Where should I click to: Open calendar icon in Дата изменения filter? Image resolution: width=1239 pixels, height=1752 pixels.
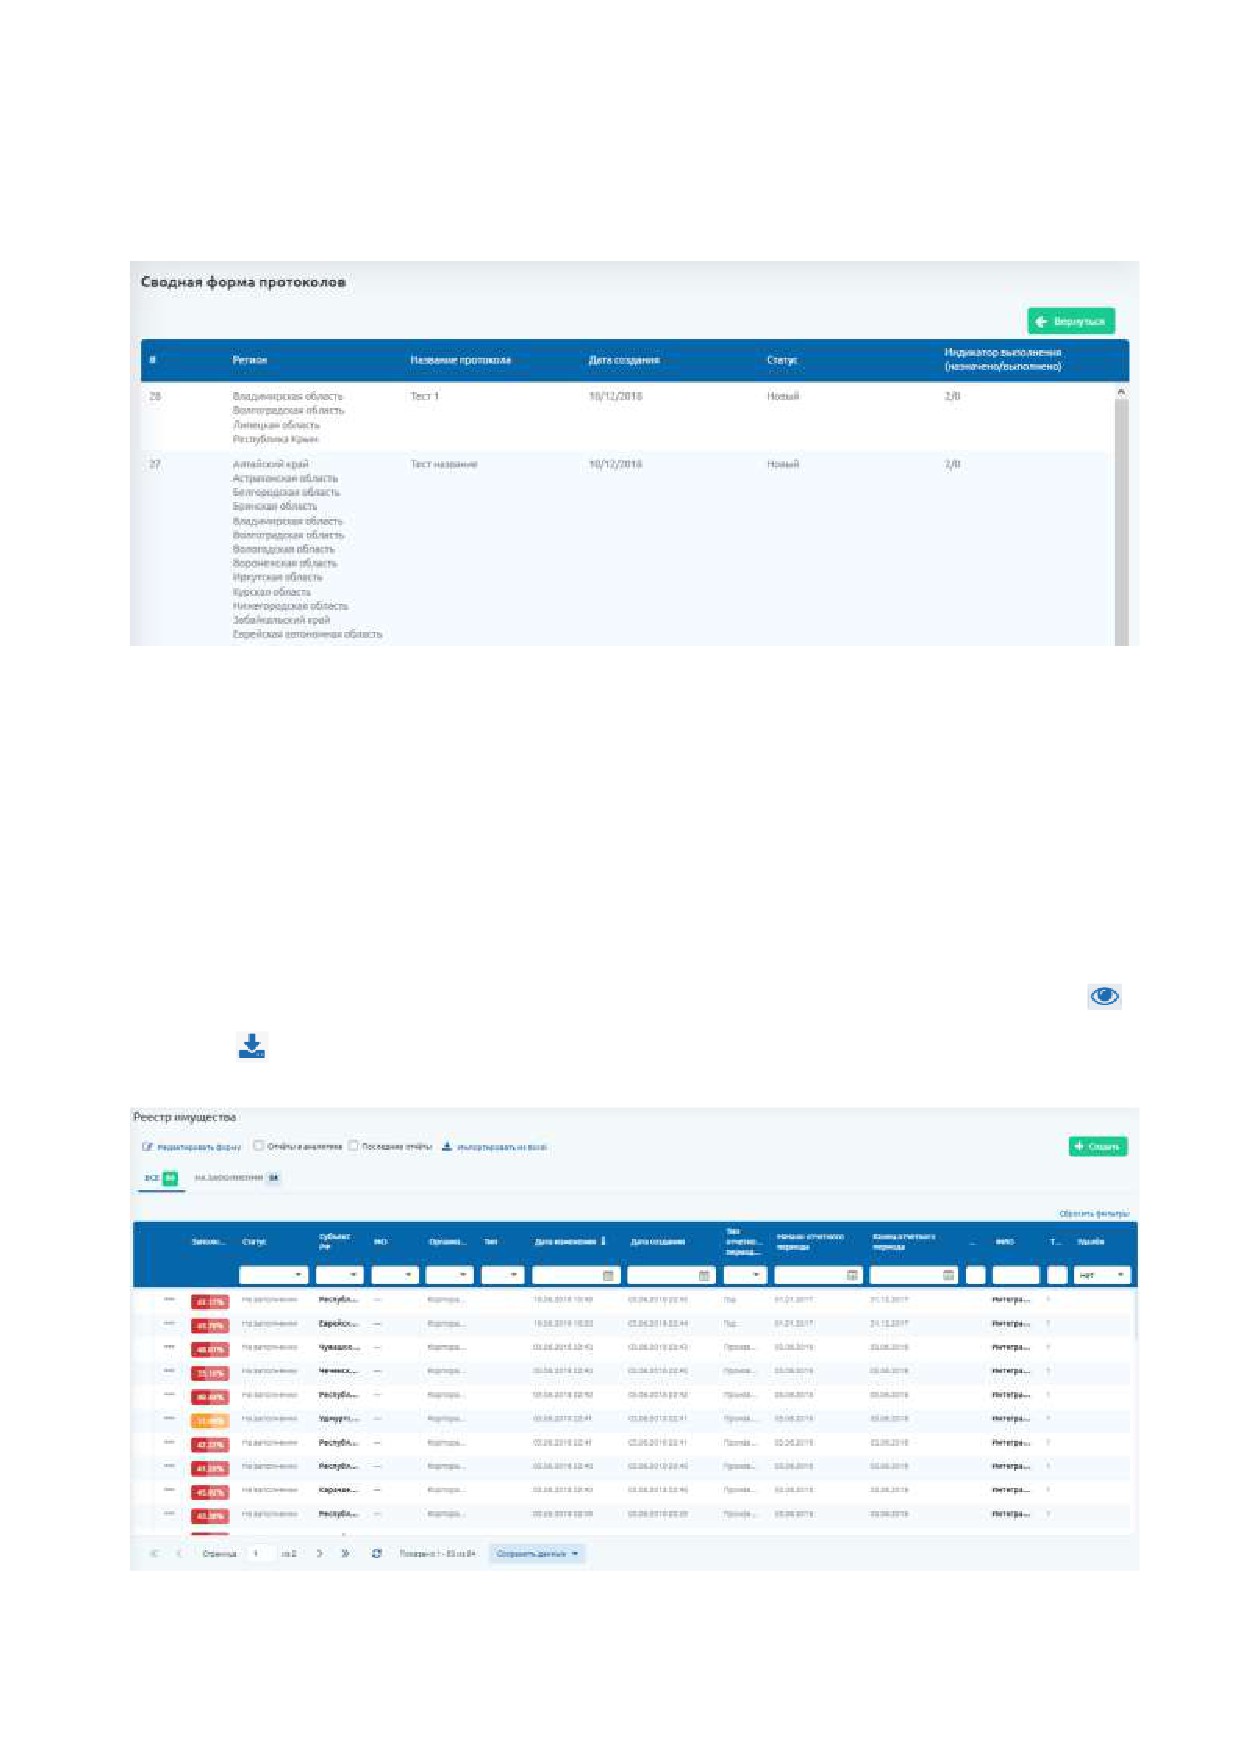(608, 1275)
